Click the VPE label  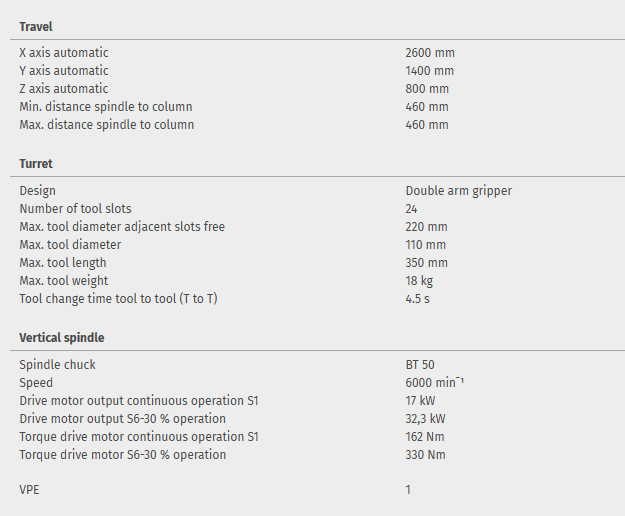pyautogui.click(x=31, y=490)
